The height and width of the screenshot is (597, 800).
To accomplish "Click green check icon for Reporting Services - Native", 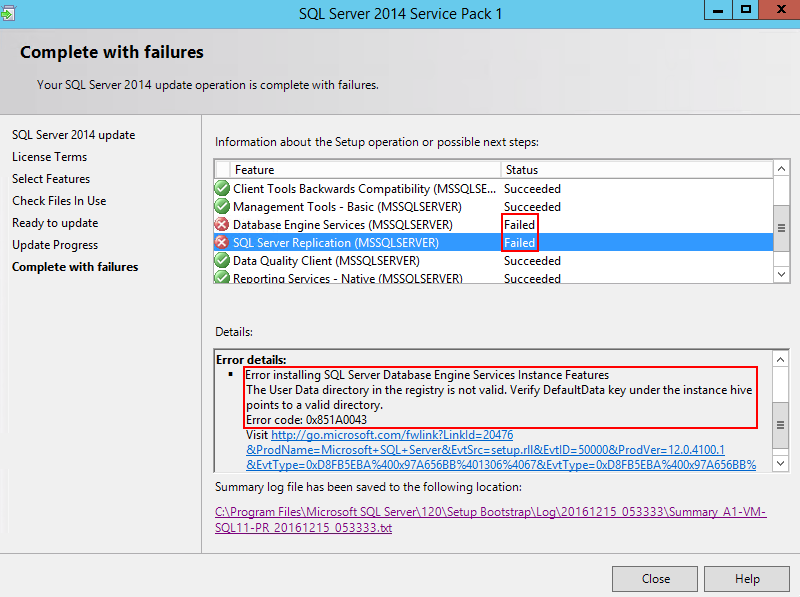I will 222,277.
